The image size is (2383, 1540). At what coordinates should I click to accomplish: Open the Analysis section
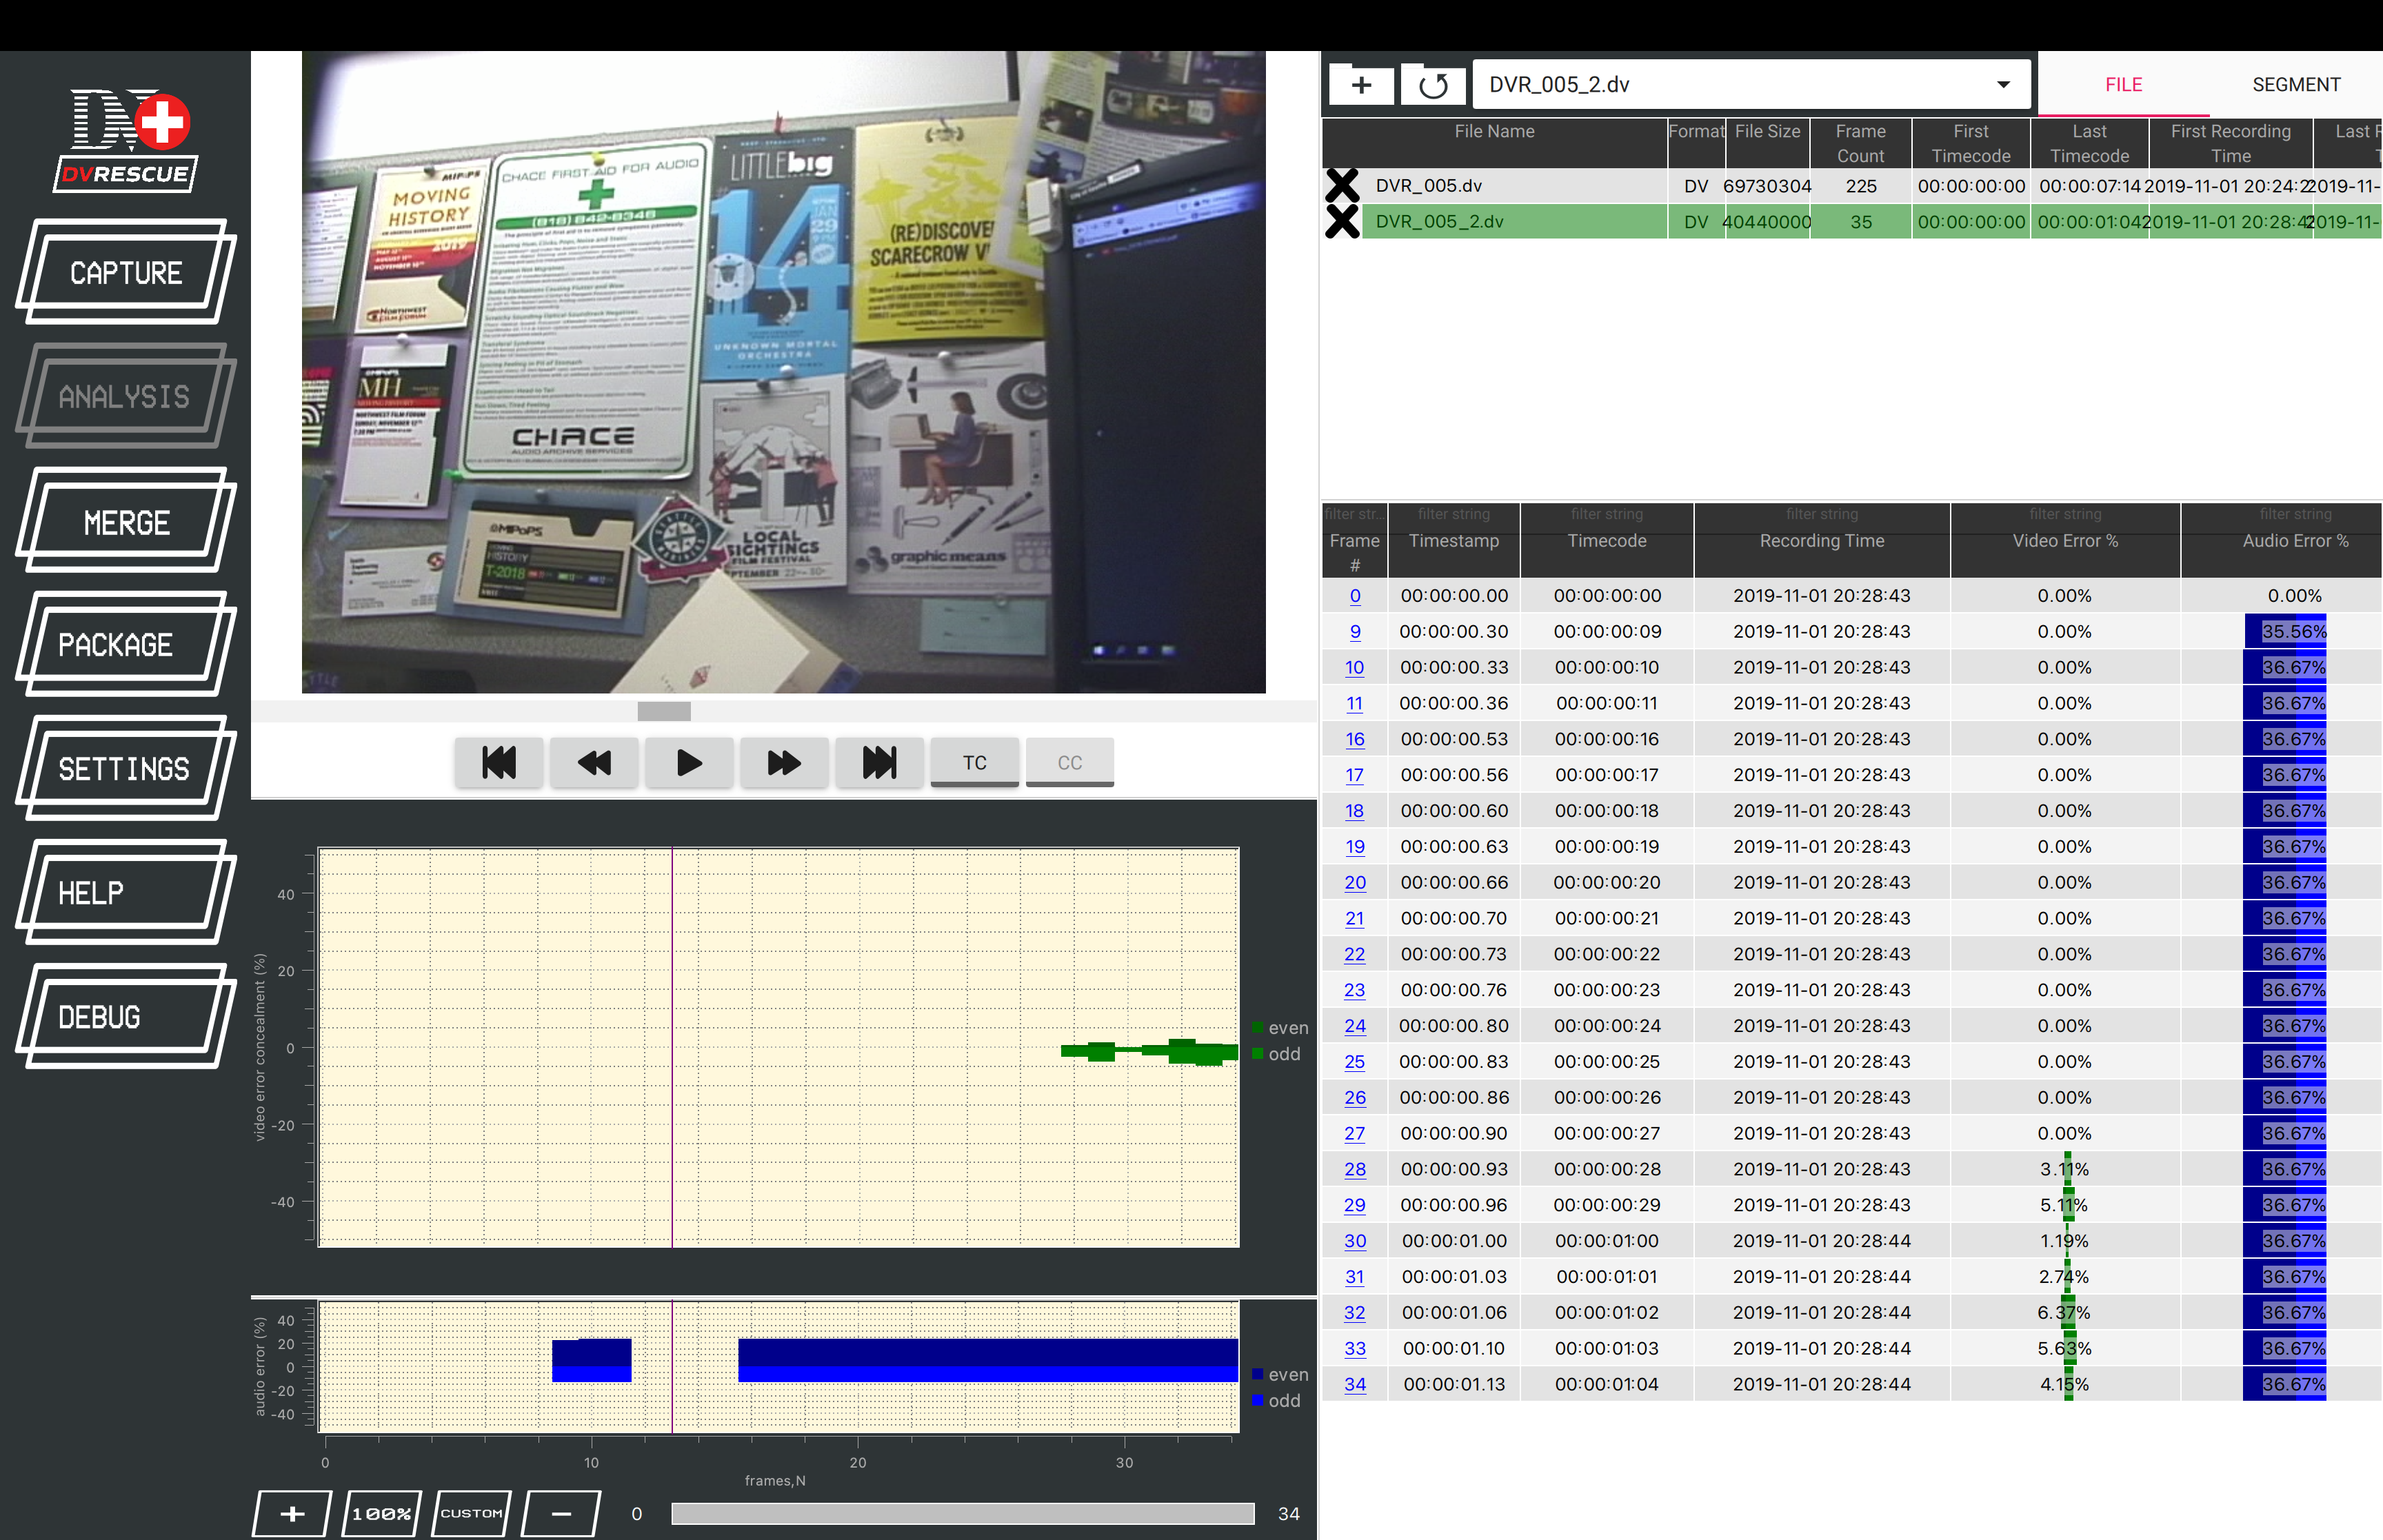point(126,396)
